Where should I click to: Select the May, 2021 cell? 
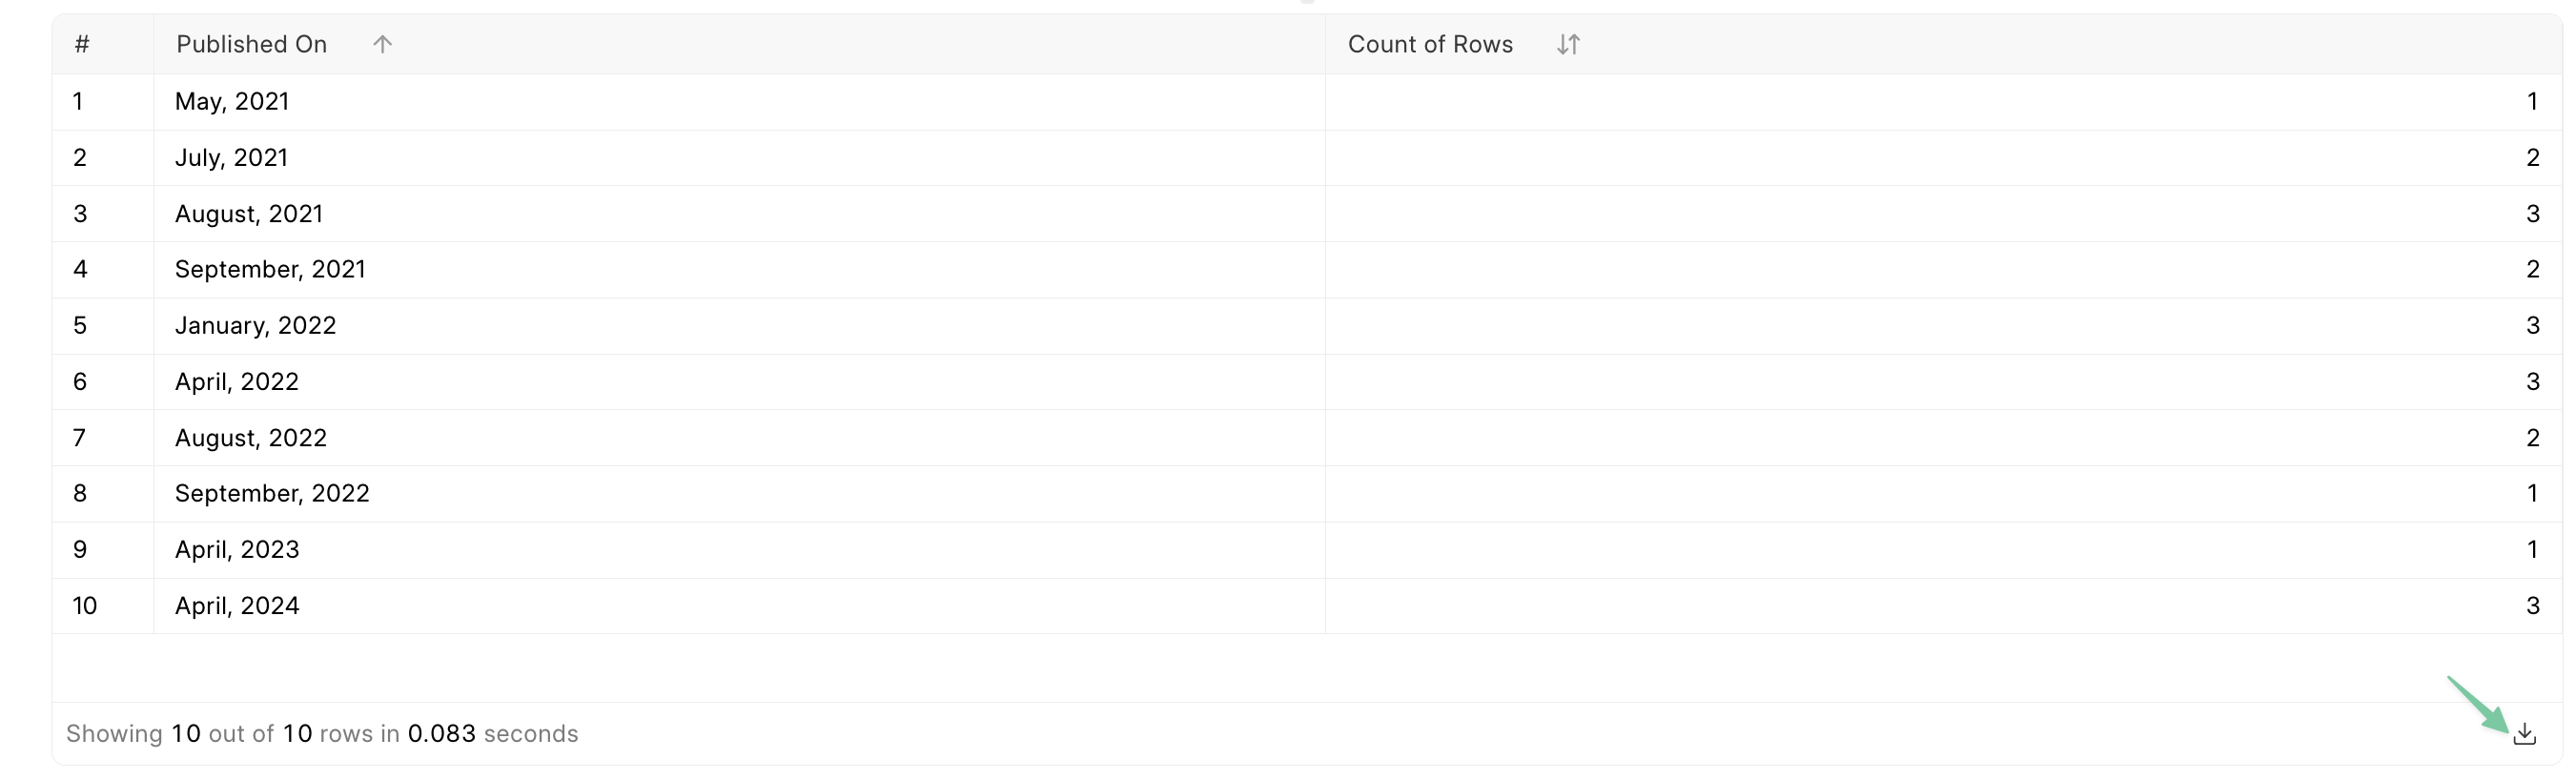coord(232,101)
